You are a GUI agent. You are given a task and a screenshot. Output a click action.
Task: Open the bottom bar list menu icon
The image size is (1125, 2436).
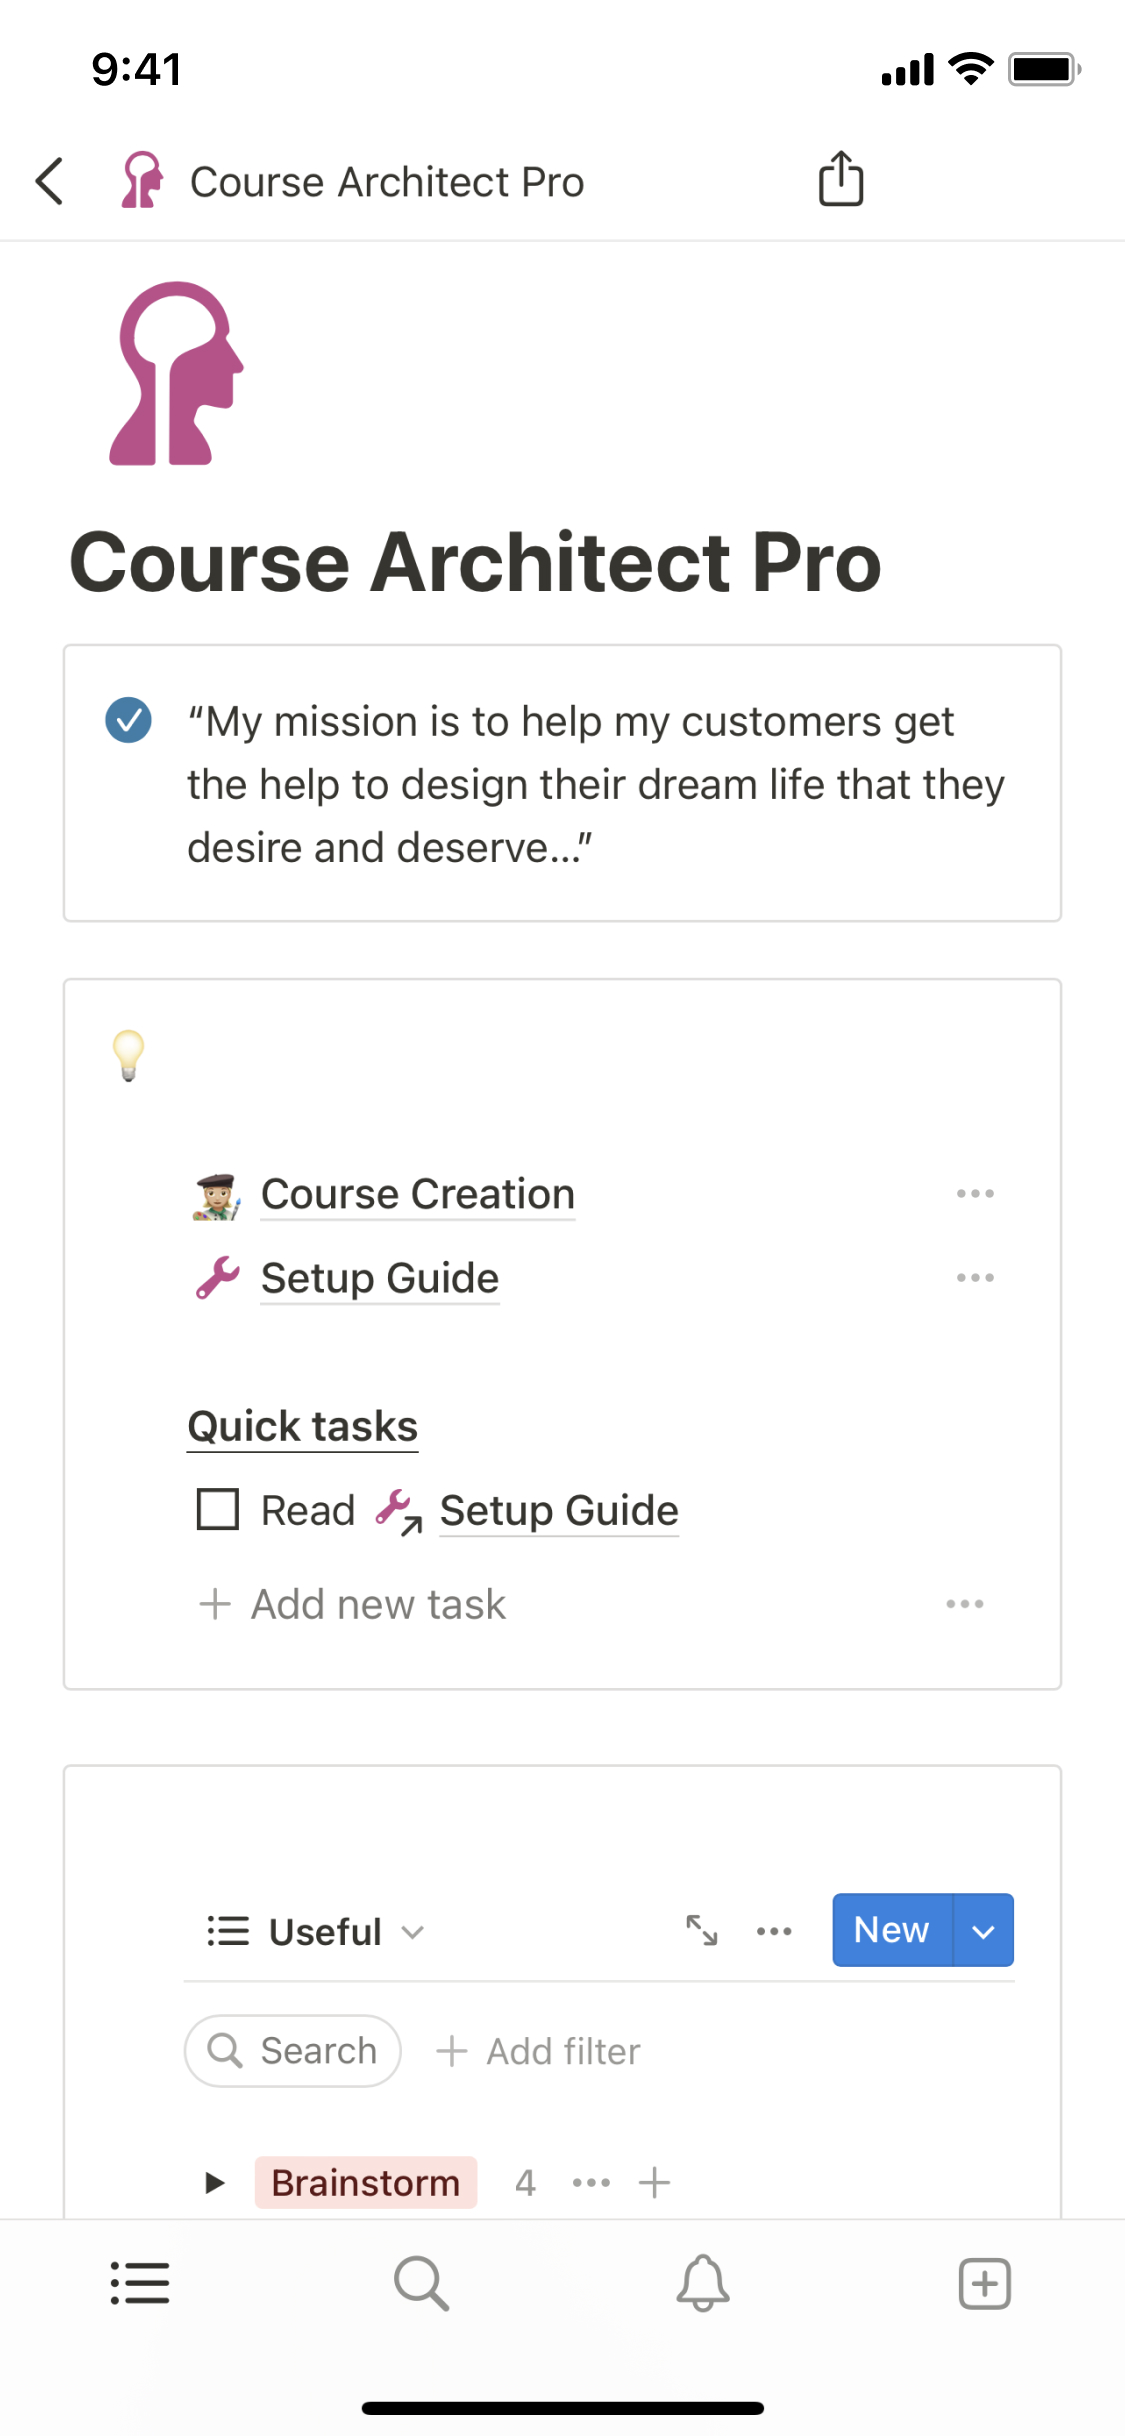tap(140, 2283)
